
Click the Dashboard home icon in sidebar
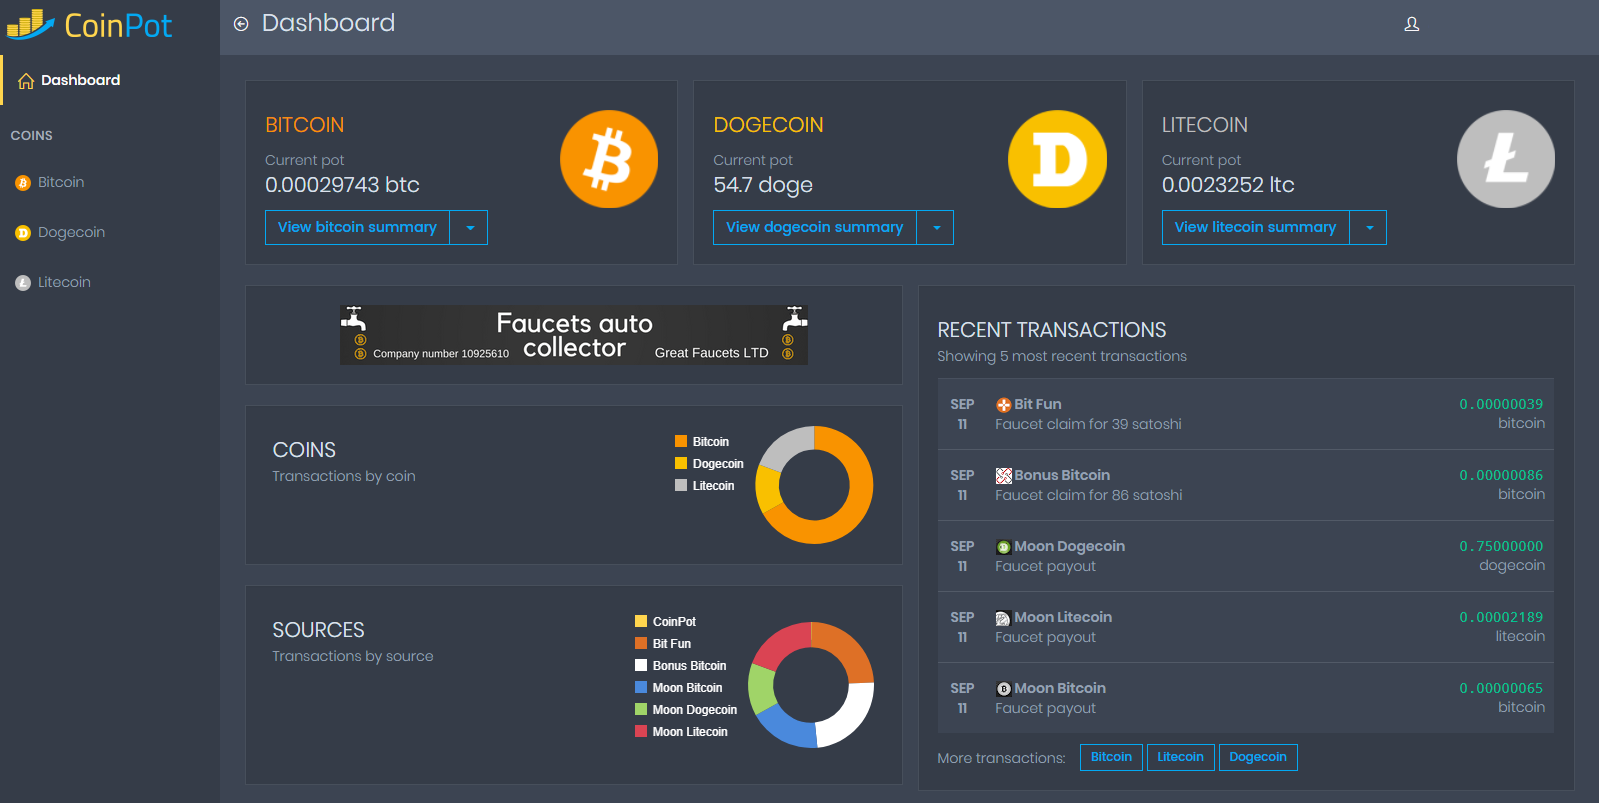coord(26,81)
